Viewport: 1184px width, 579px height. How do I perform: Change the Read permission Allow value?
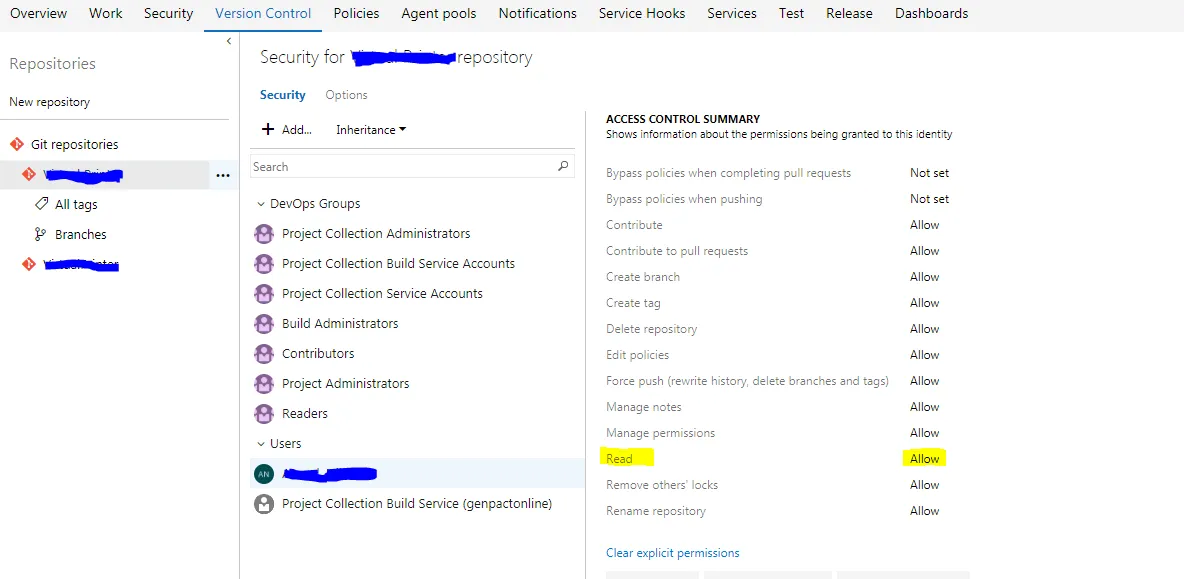(925, 459)
